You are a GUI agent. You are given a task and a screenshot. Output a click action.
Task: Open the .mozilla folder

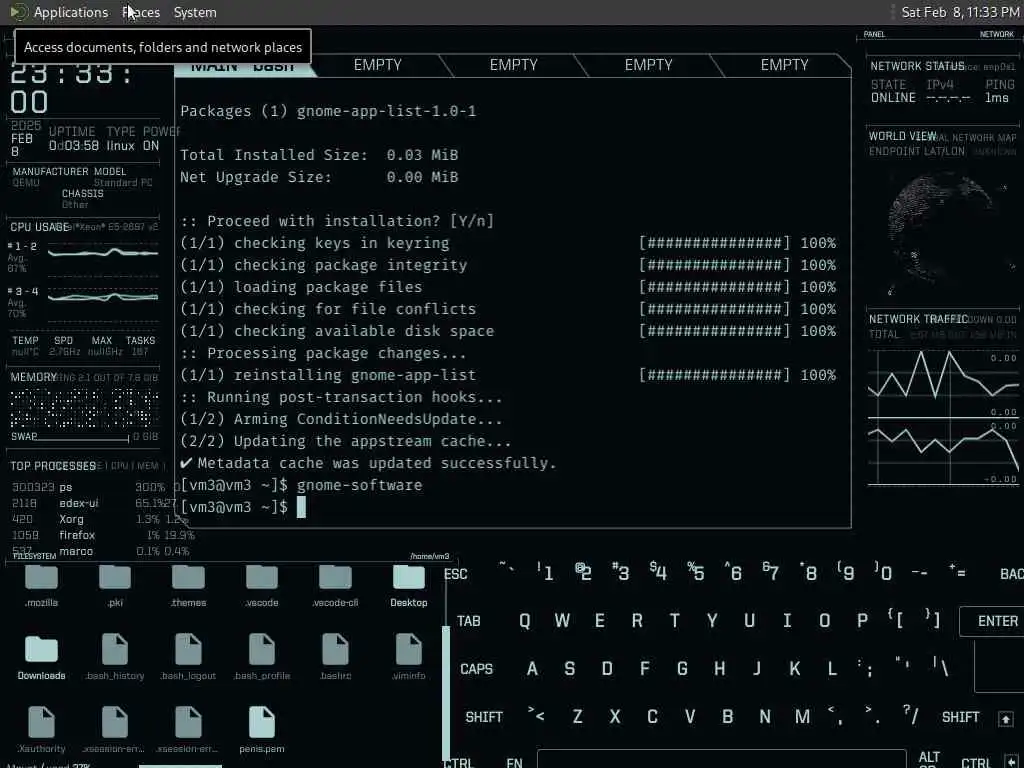click(41, 586)
